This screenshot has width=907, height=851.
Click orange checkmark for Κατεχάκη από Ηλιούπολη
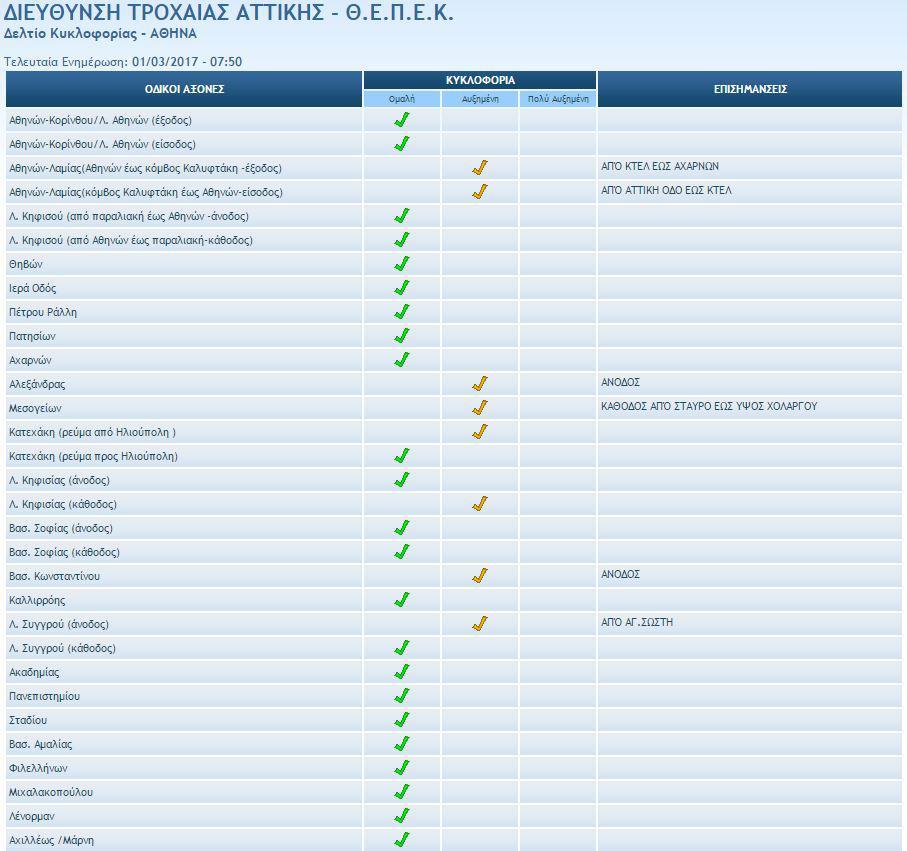click(x=480, y=432)
